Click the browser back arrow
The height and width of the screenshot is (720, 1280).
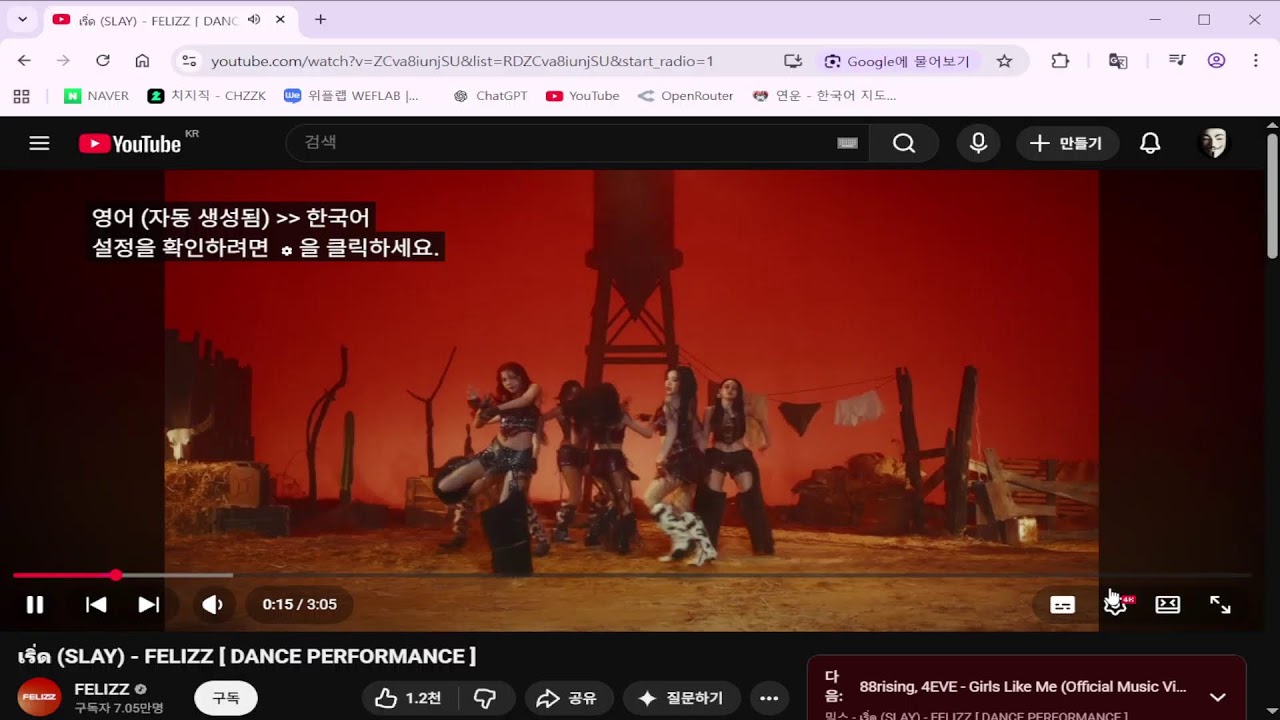[24, 61]
